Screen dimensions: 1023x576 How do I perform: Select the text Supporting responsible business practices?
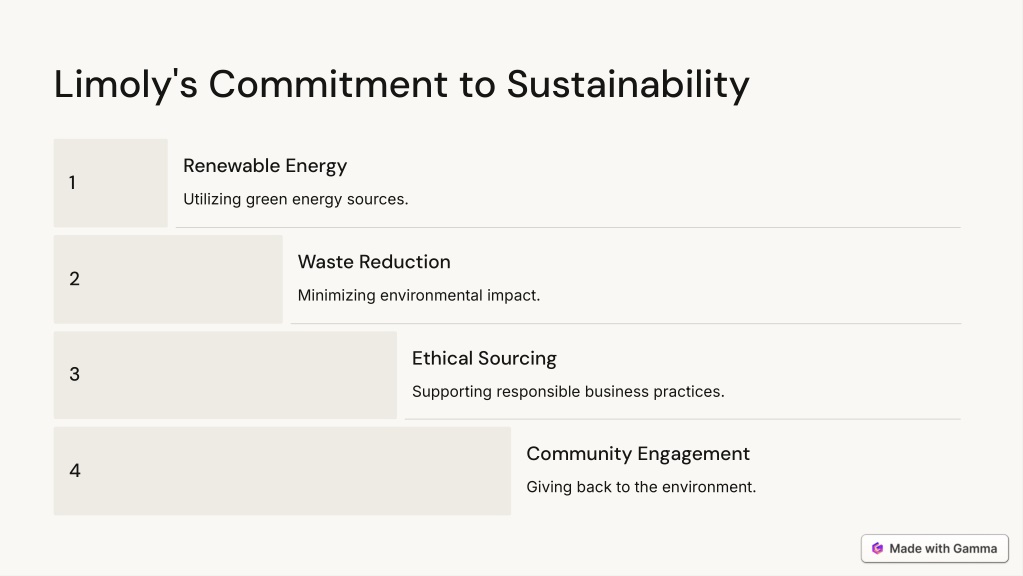[x=568, y=391]
